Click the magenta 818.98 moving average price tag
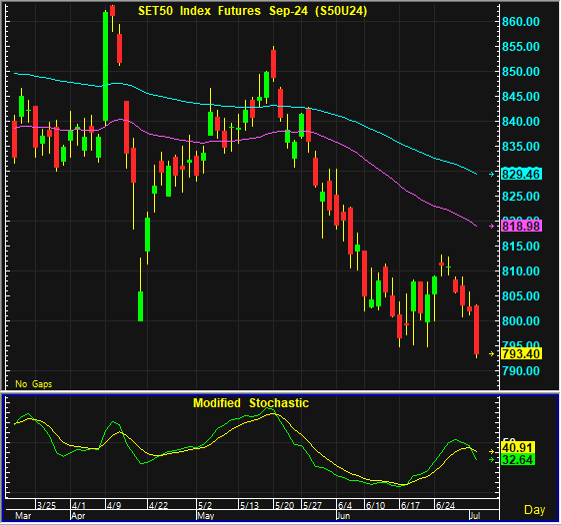 [521, 226]
